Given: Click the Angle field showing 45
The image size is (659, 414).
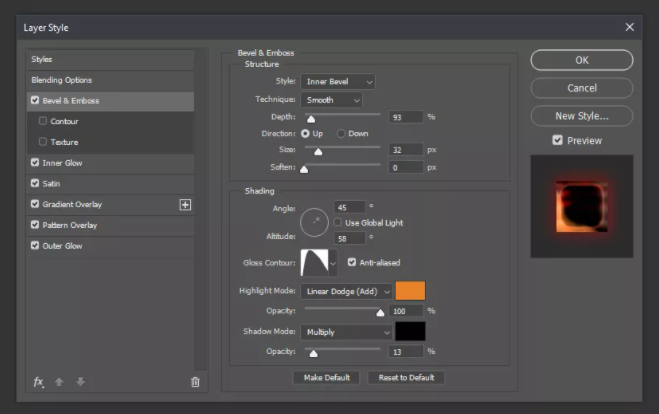Looking at the screenshot, I should click(349, 207).
